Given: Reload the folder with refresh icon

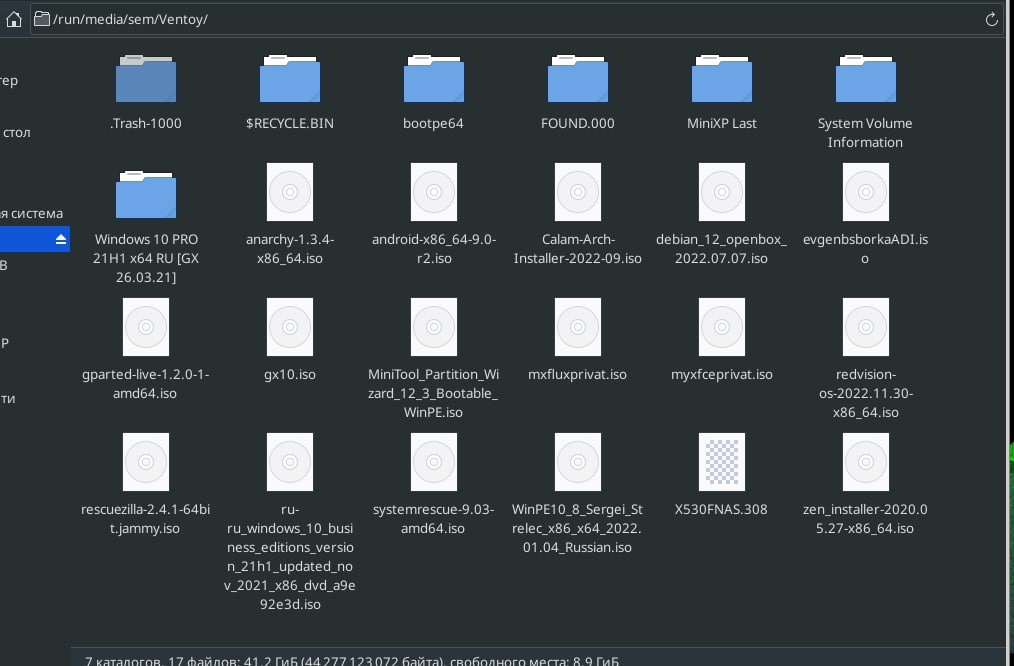Looking at the screenshot, I should (991, 19).
